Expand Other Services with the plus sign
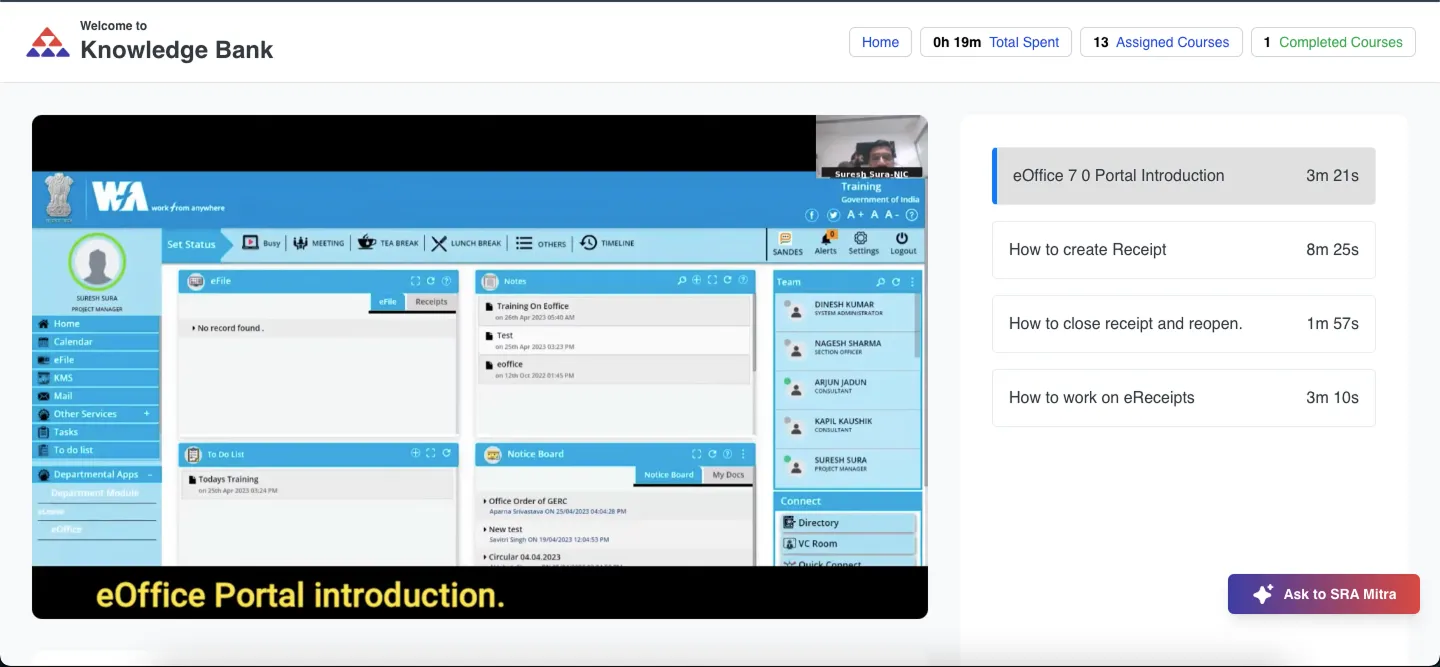 tap(147, 414)
